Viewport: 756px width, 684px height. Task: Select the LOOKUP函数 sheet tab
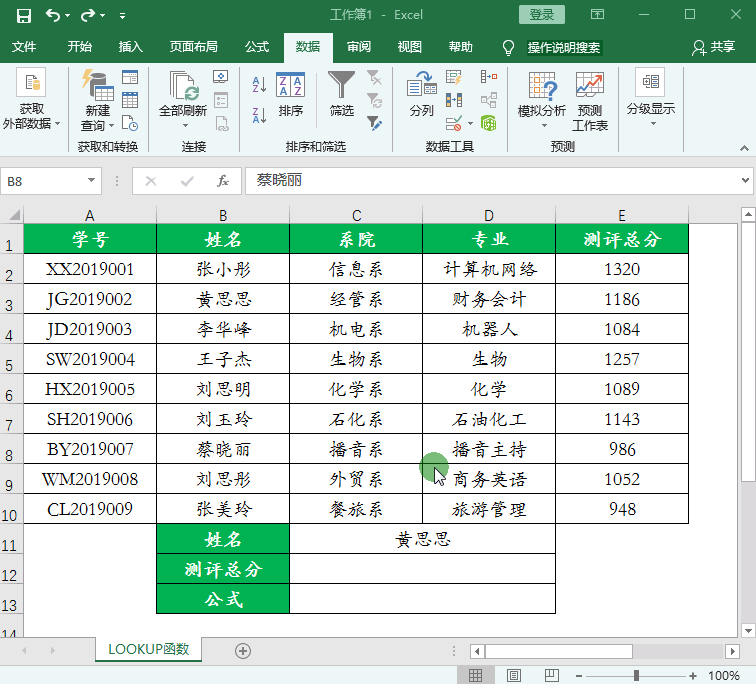coord(148,649)
